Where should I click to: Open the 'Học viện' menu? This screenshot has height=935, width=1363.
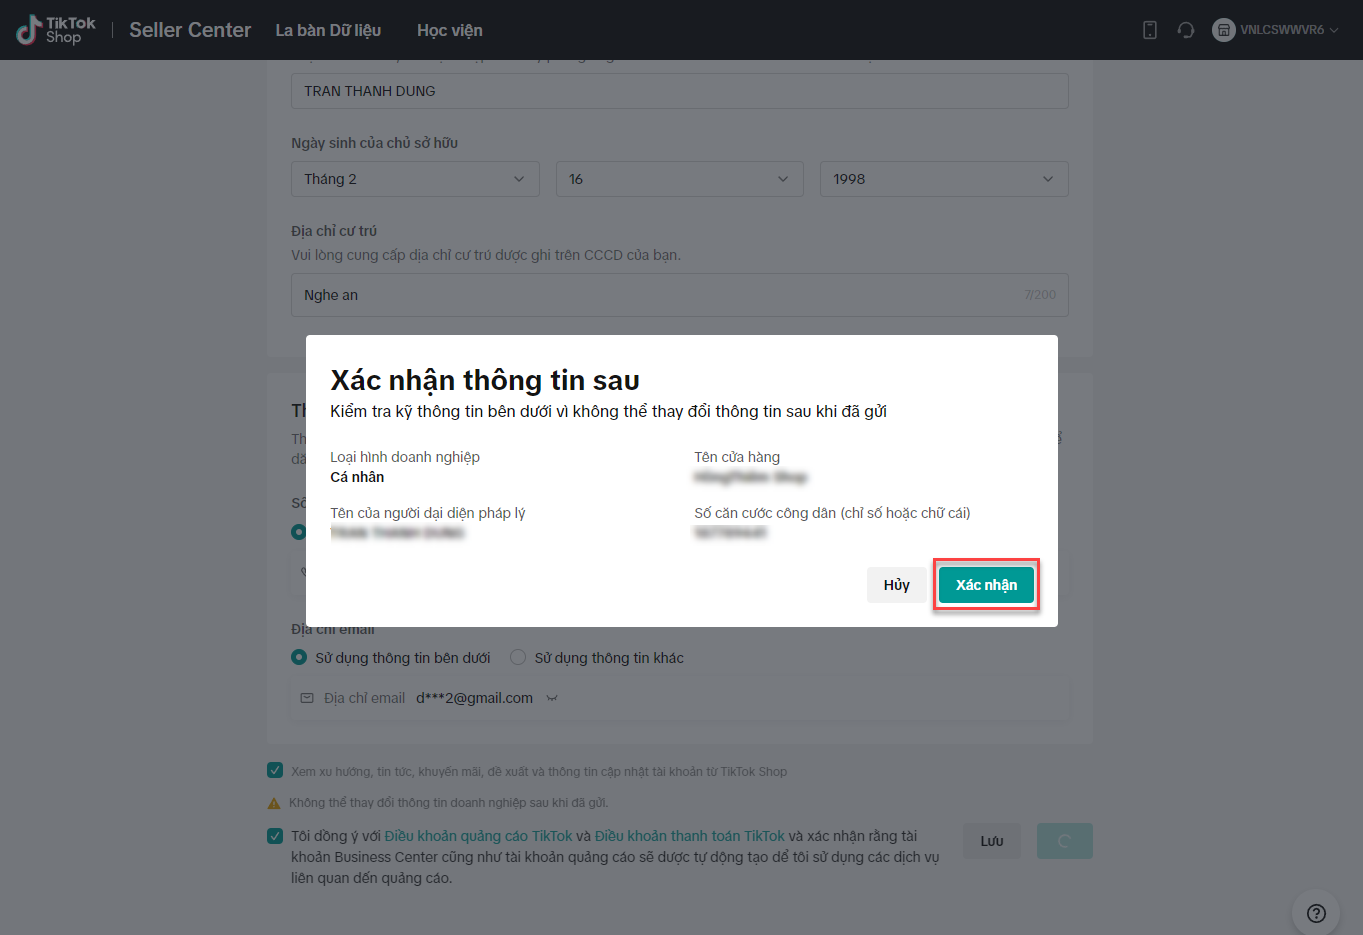(x=449, y=30)
